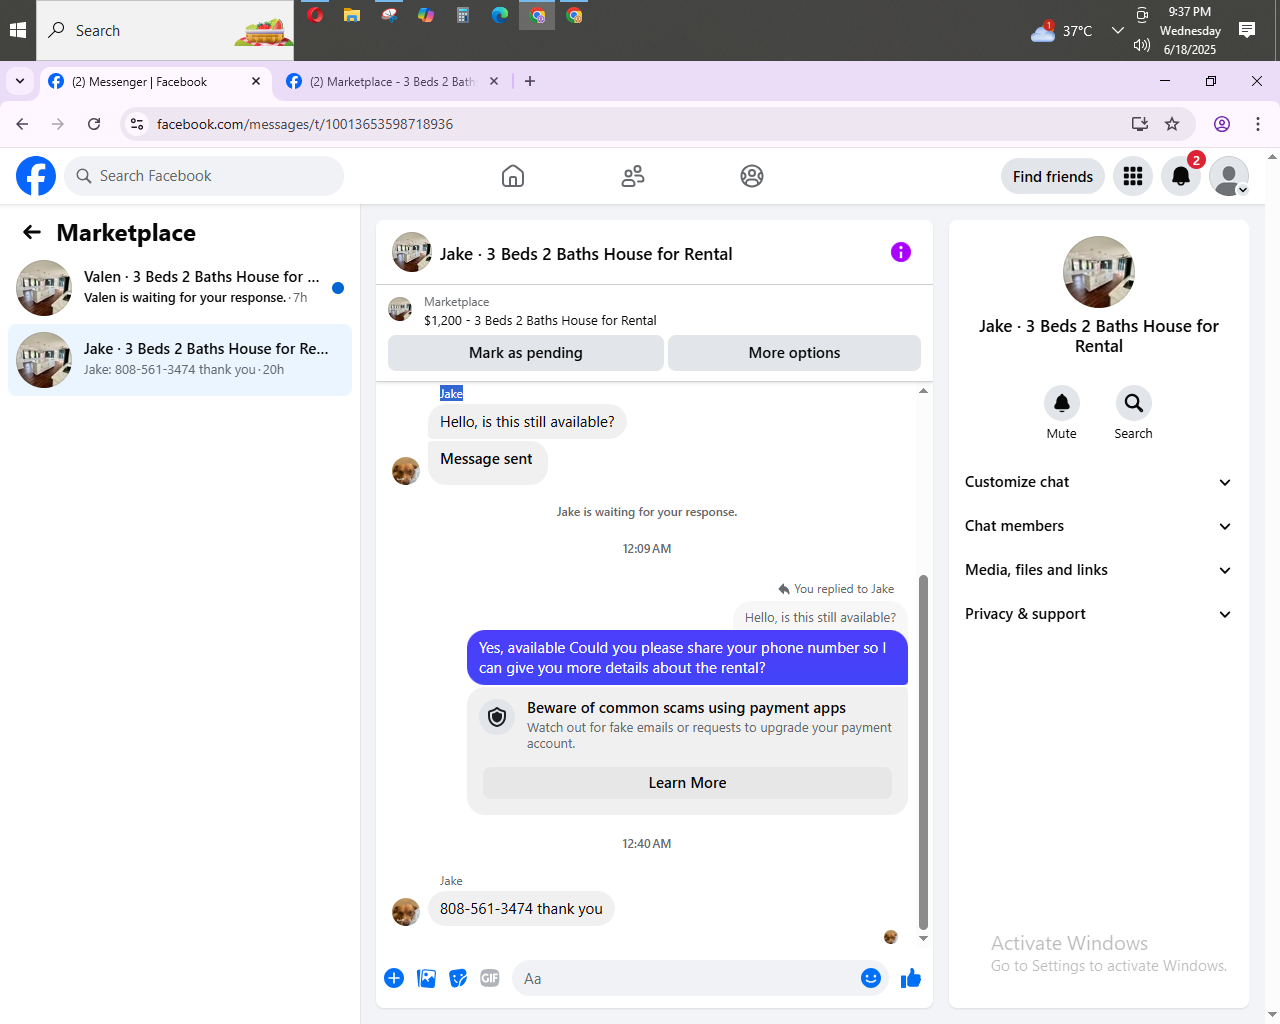
Task: Focus Search Facebook field
Action: tap(204, 176)
